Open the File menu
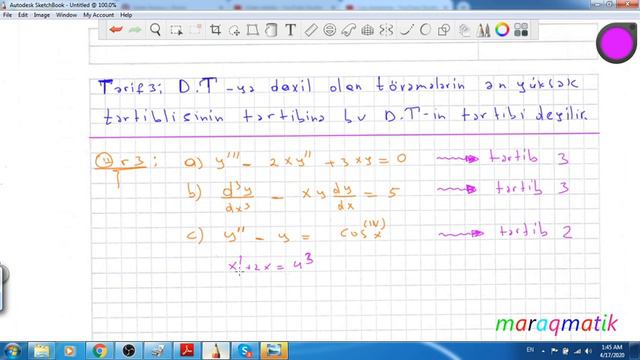640x360 pixels. click(7, 15)
